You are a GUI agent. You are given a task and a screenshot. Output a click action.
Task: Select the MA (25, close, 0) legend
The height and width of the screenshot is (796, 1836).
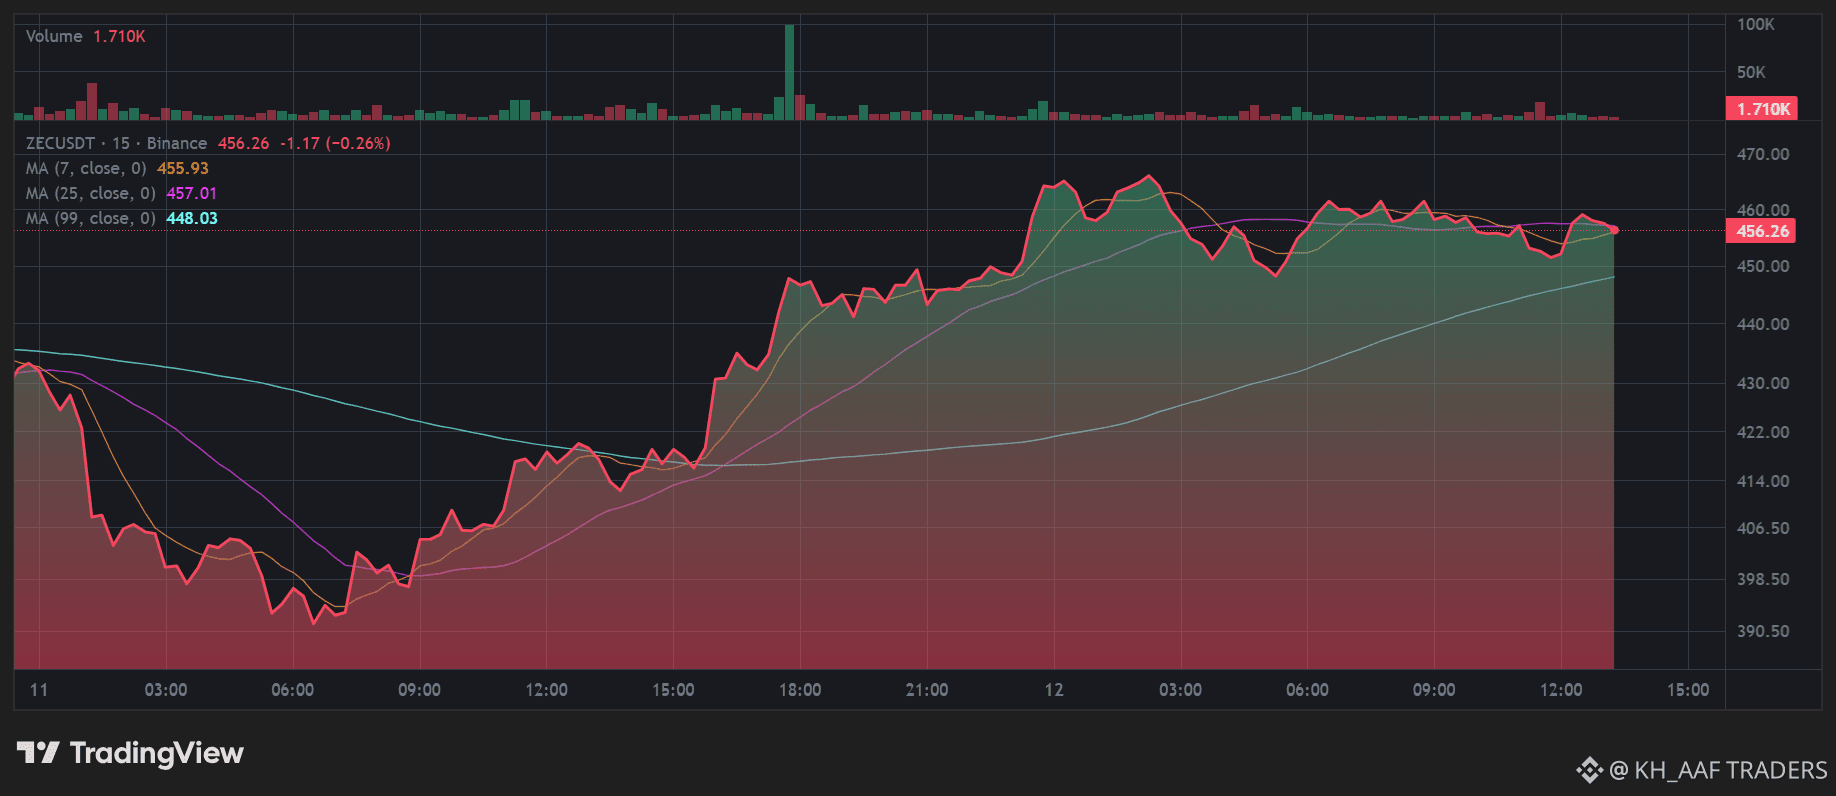point(90,194)
